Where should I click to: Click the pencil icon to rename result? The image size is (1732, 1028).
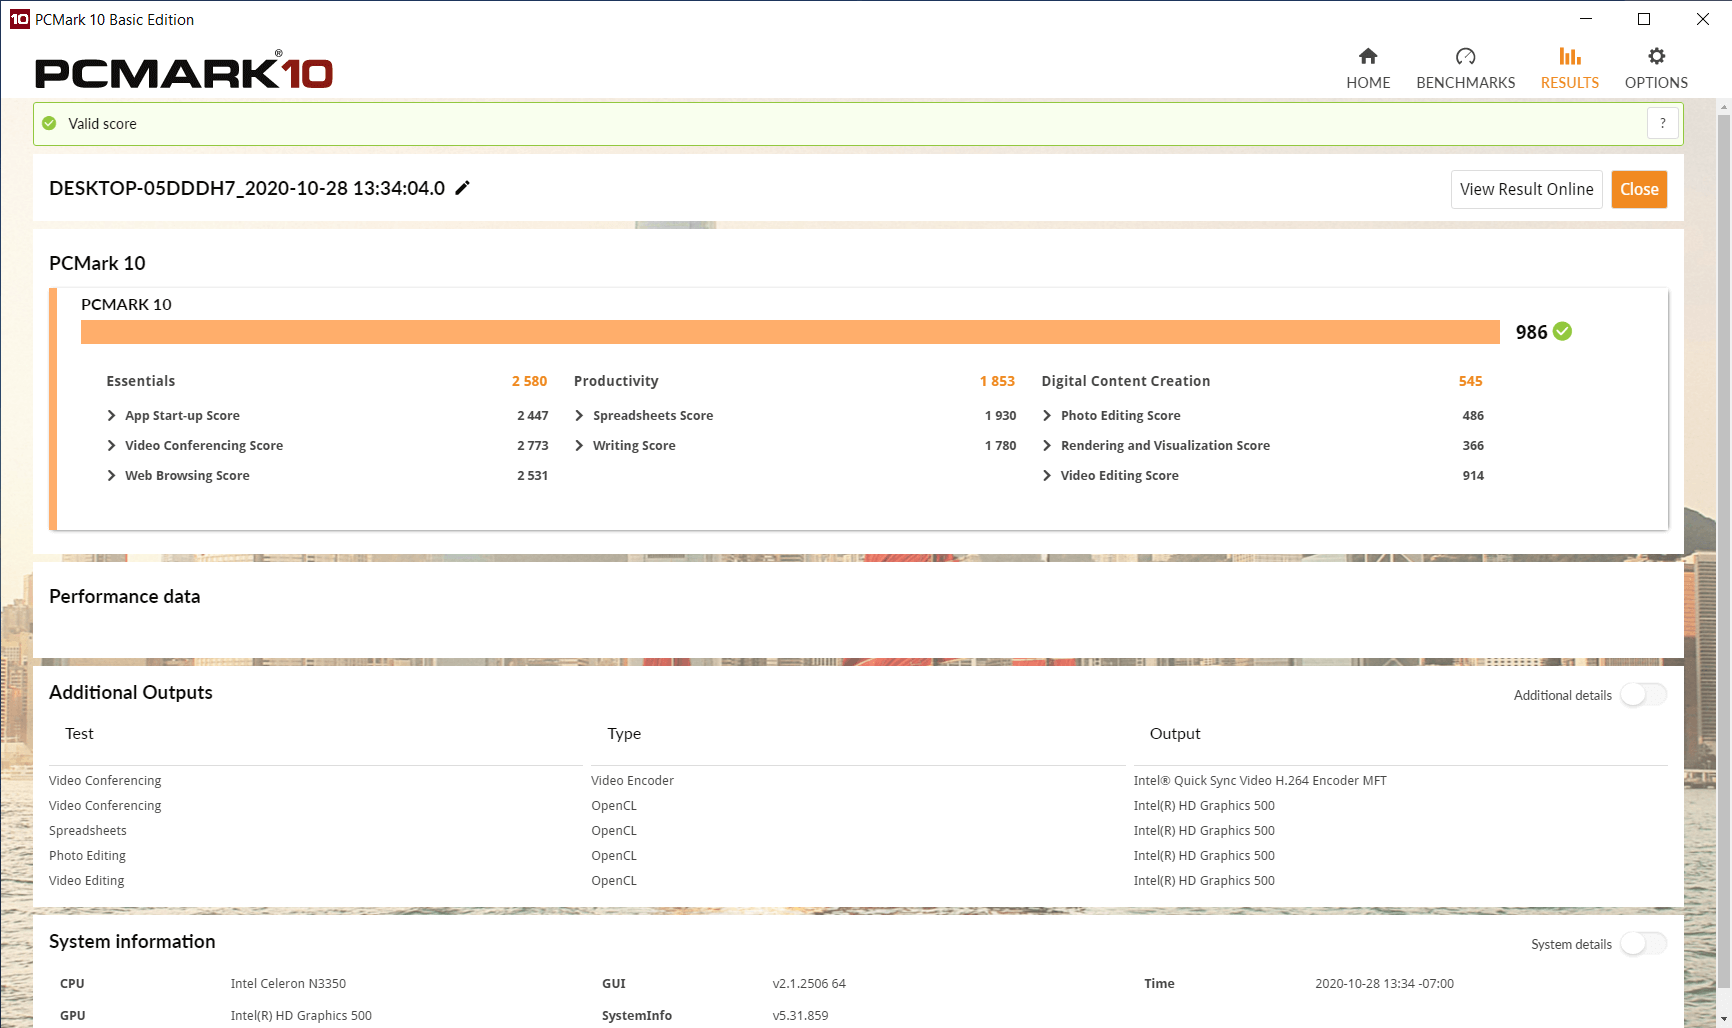(462, 188)
